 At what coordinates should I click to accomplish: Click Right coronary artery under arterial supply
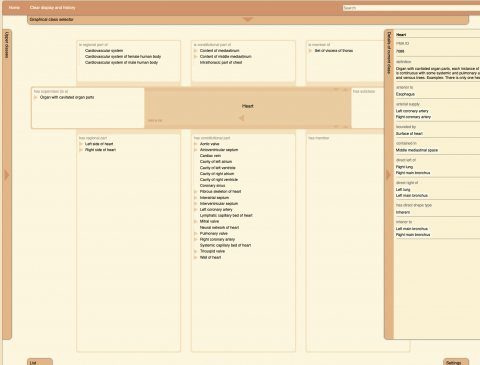point(413,117)
